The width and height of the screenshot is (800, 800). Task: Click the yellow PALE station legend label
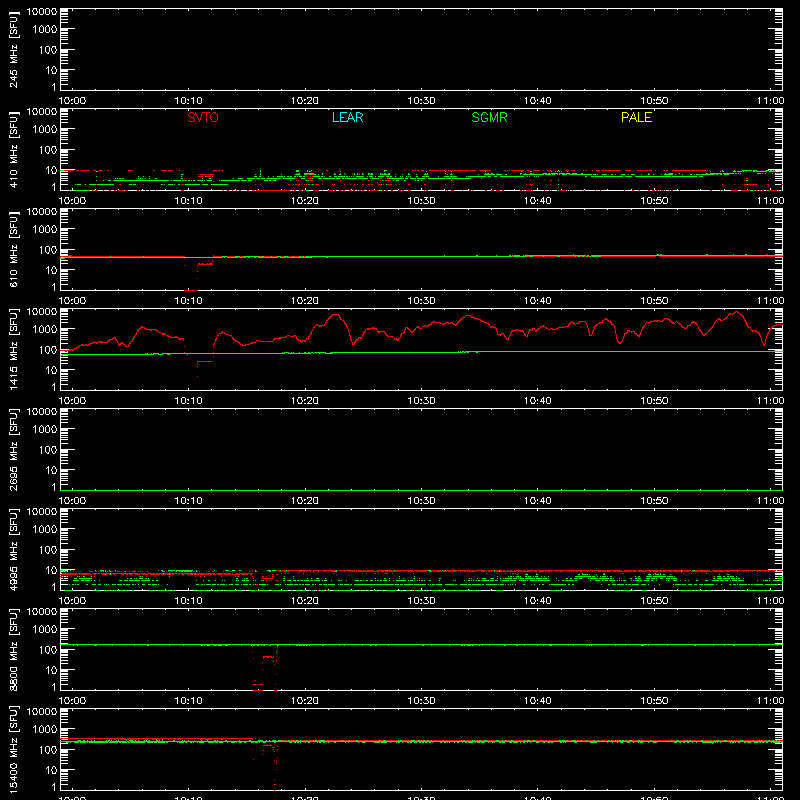point(636,117)
